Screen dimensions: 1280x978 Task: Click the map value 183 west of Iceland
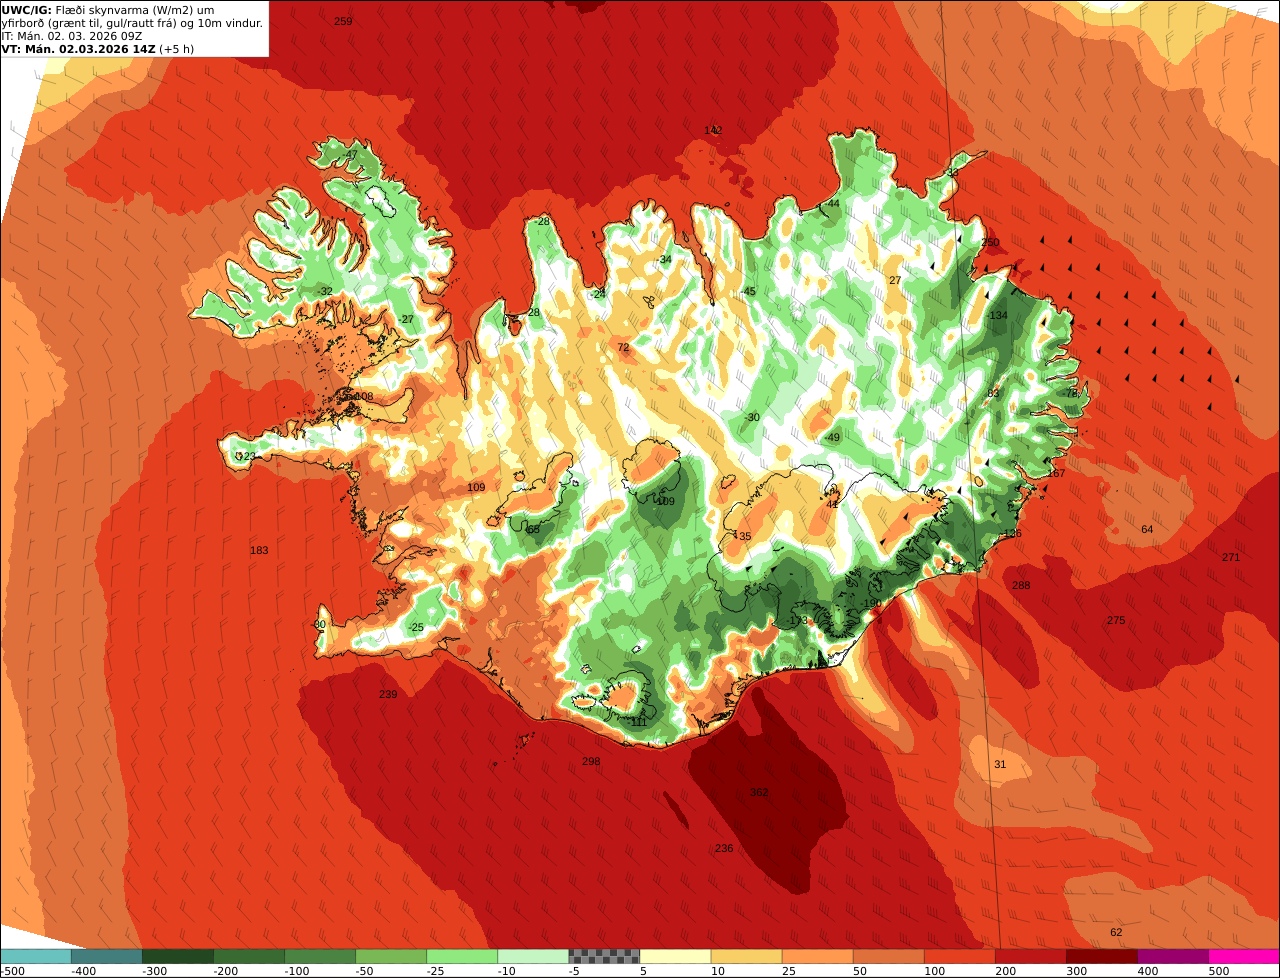[259, 550]
